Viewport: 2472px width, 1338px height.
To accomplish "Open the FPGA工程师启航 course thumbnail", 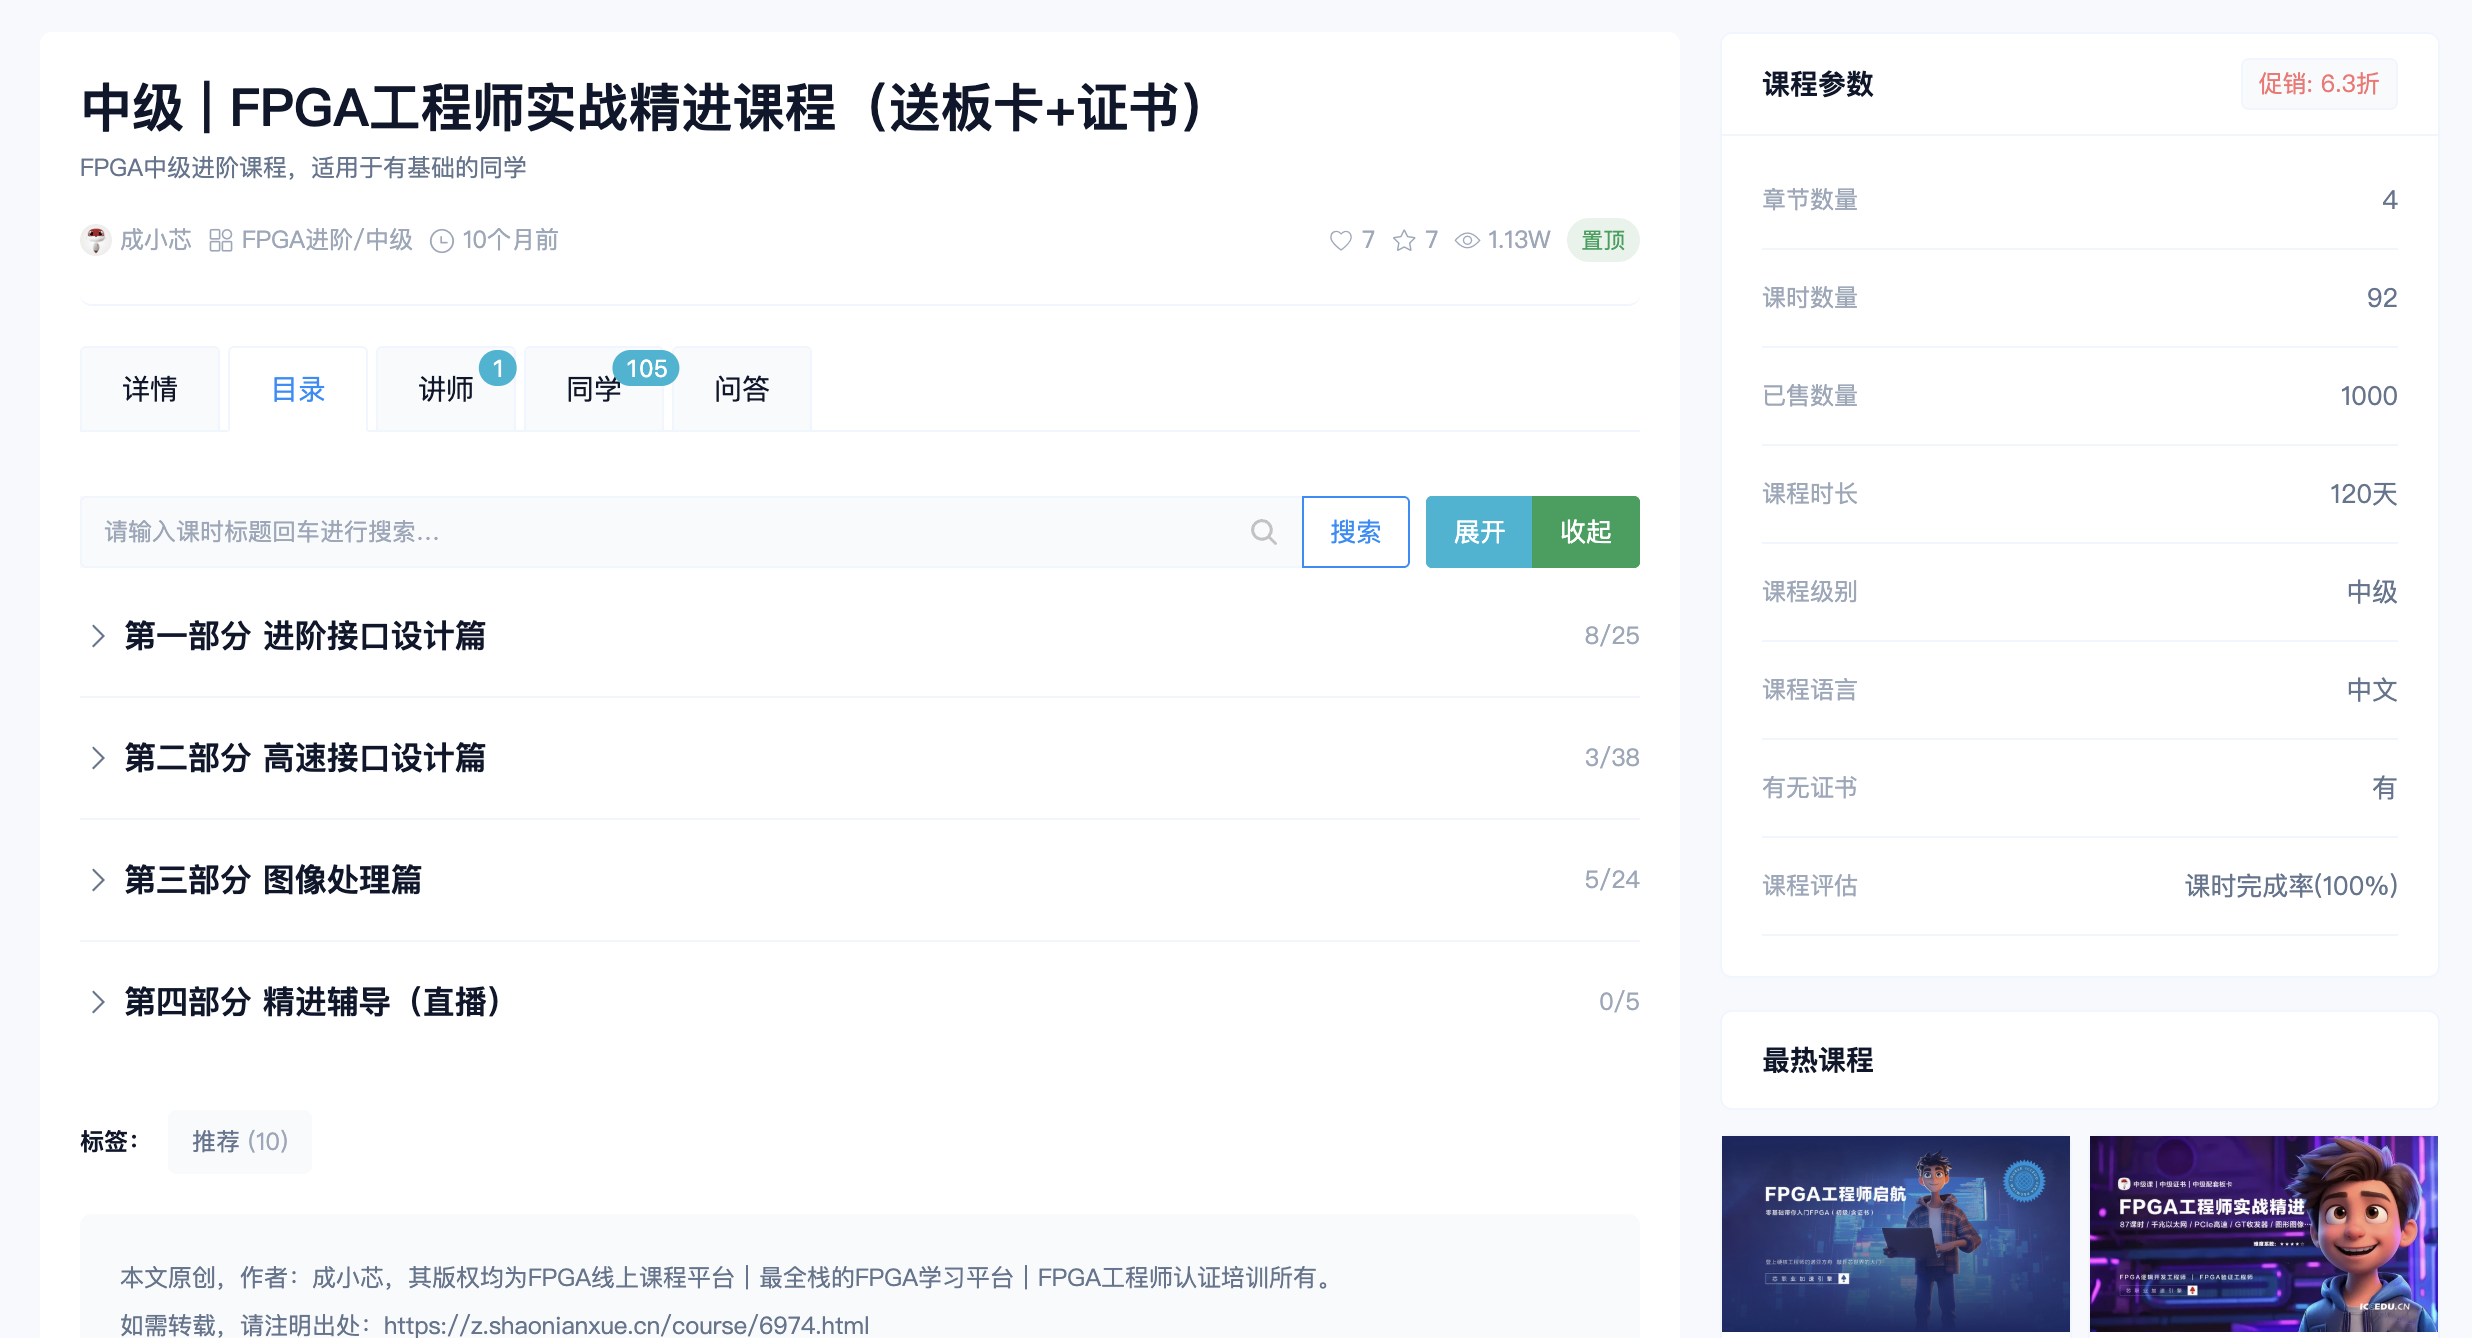I will tap(1895, 1232).
